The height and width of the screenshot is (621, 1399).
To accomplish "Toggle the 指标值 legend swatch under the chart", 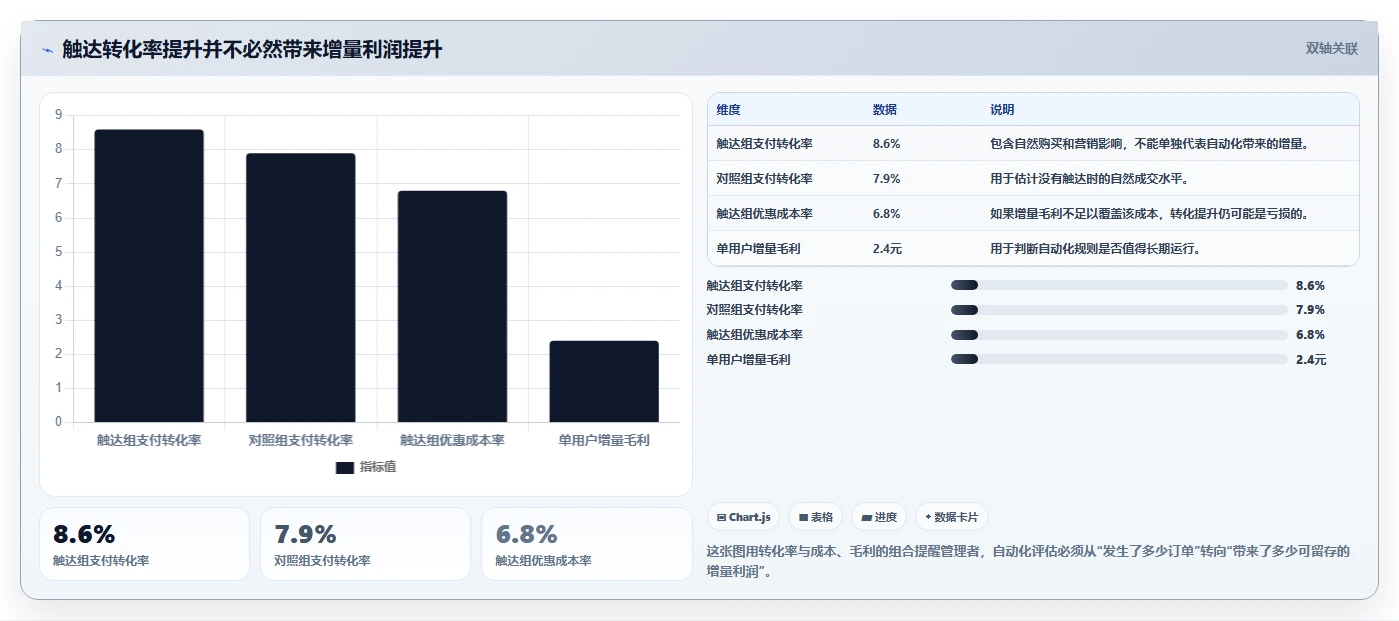I will (x=345, y=467).
